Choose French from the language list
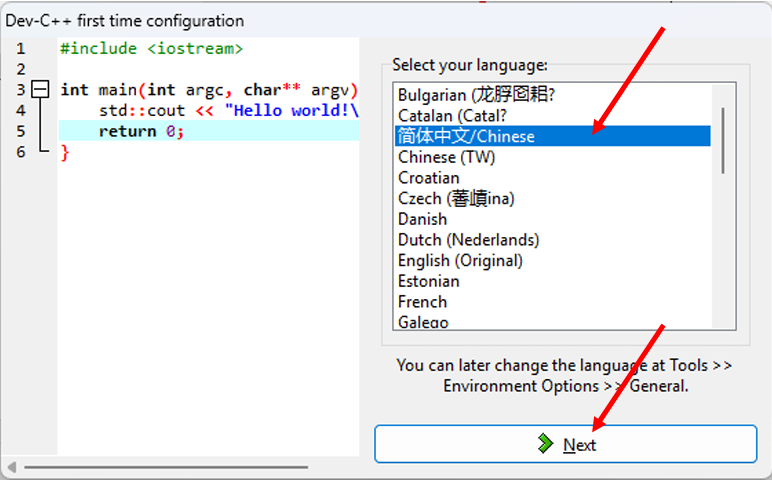Viewport: 772px width, 482px height. (x=552, y=301)
